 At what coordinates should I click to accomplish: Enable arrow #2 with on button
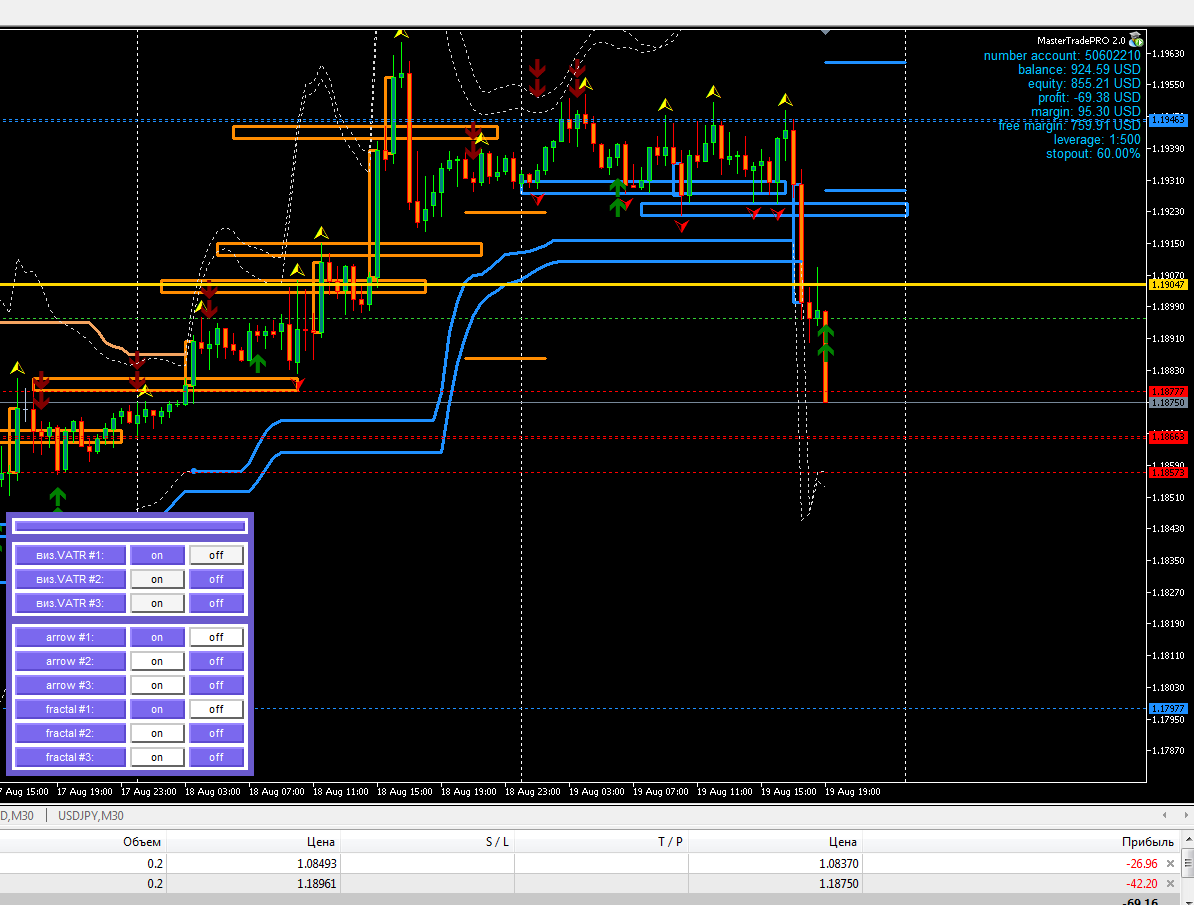tap(157, 661)
